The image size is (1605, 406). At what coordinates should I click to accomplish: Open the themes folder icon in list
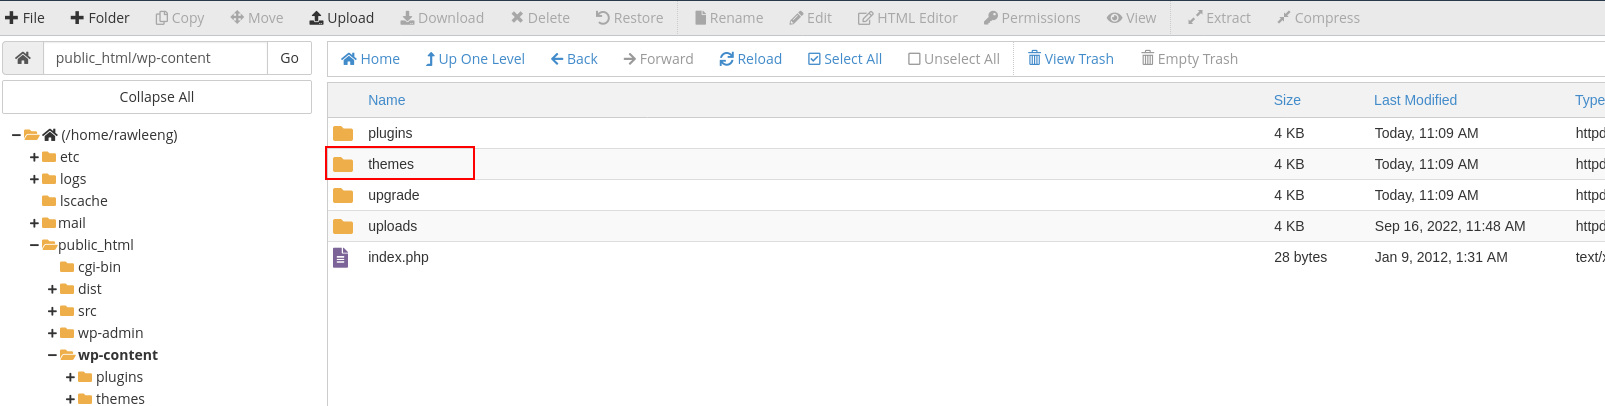(x=343, y=164)
